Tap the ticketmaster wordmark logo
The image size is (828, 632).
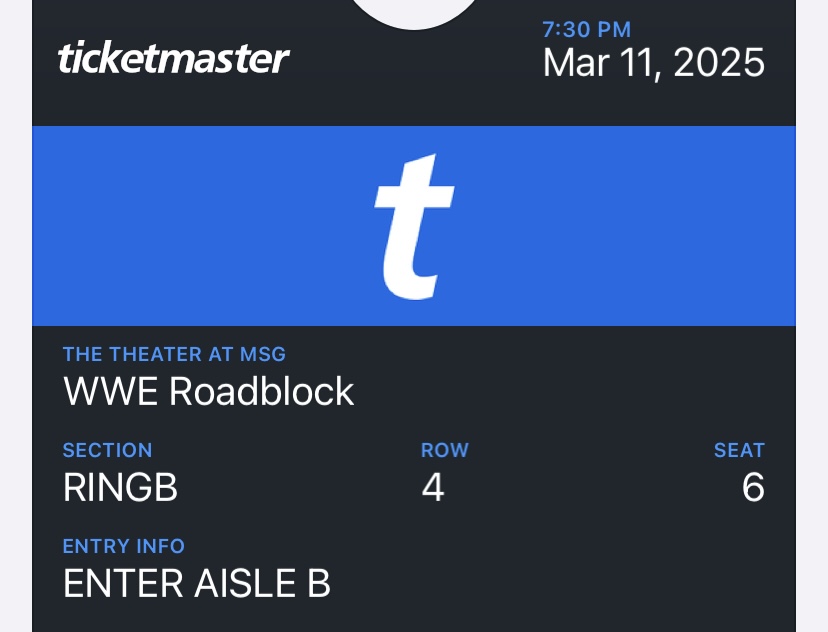(174, 58)
